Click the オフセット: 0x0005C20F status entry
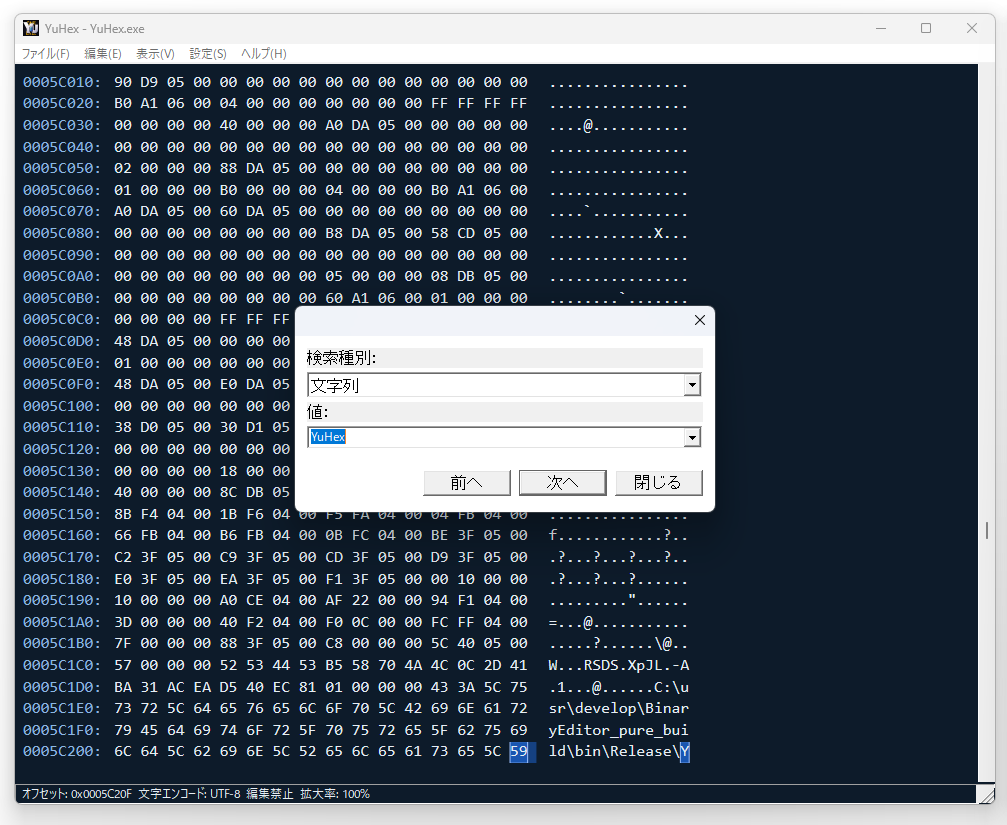Screen dimensions: 1007x825 point(76,794)
